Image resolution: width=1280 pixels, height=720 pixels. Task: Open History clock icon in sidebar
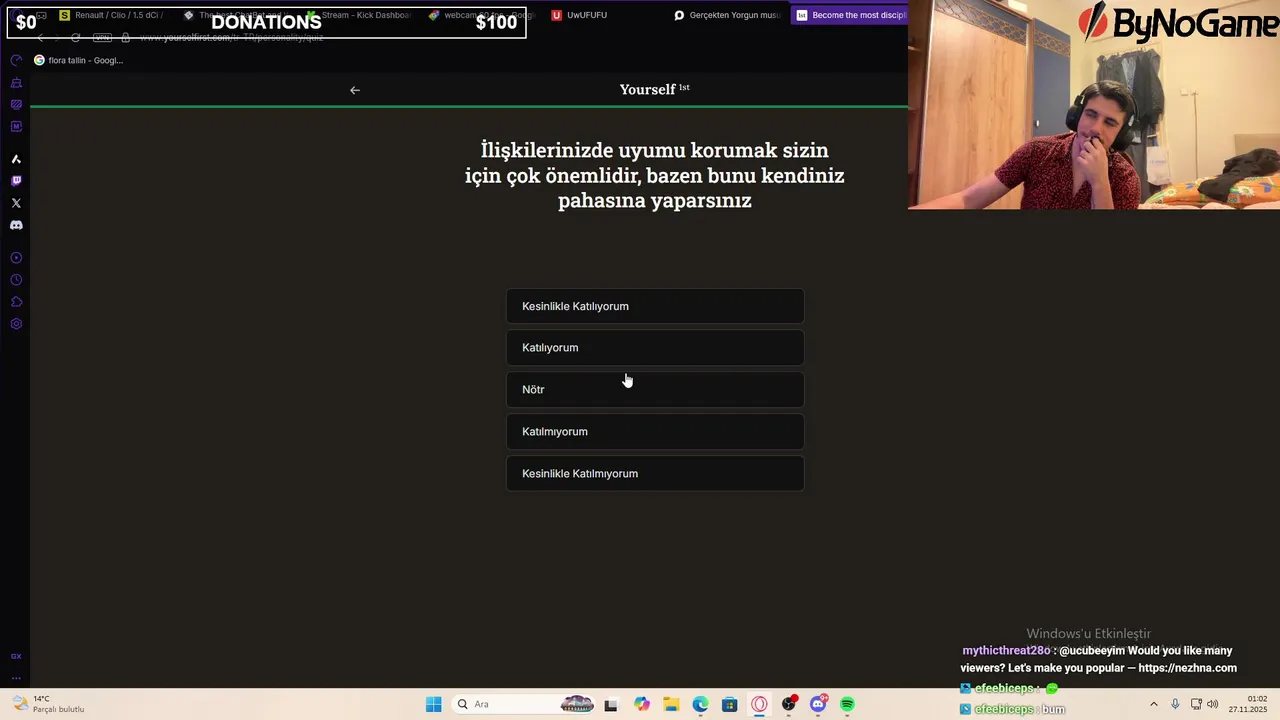[16, 280]
